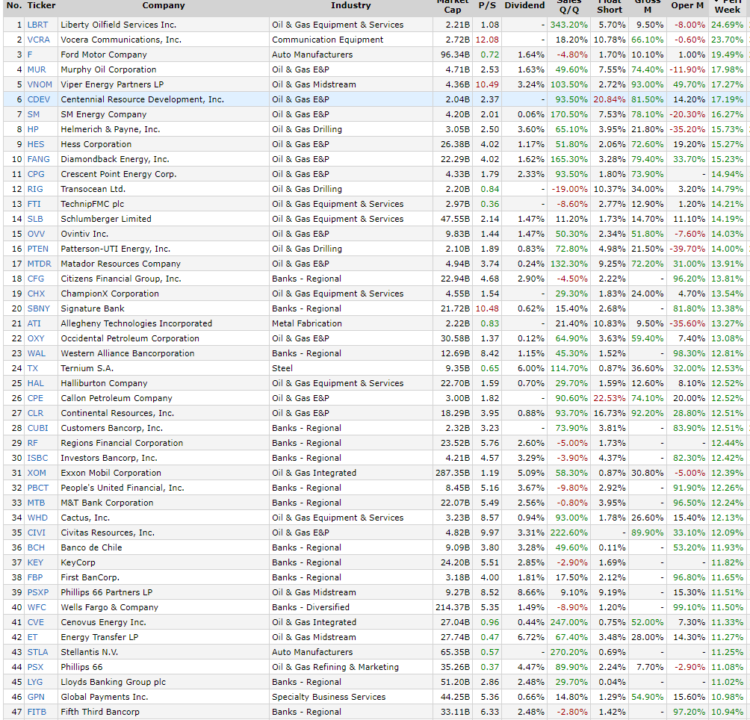750x720 pixels.
Task: Sort the table by the Industry column
Action: coord(351,5)
